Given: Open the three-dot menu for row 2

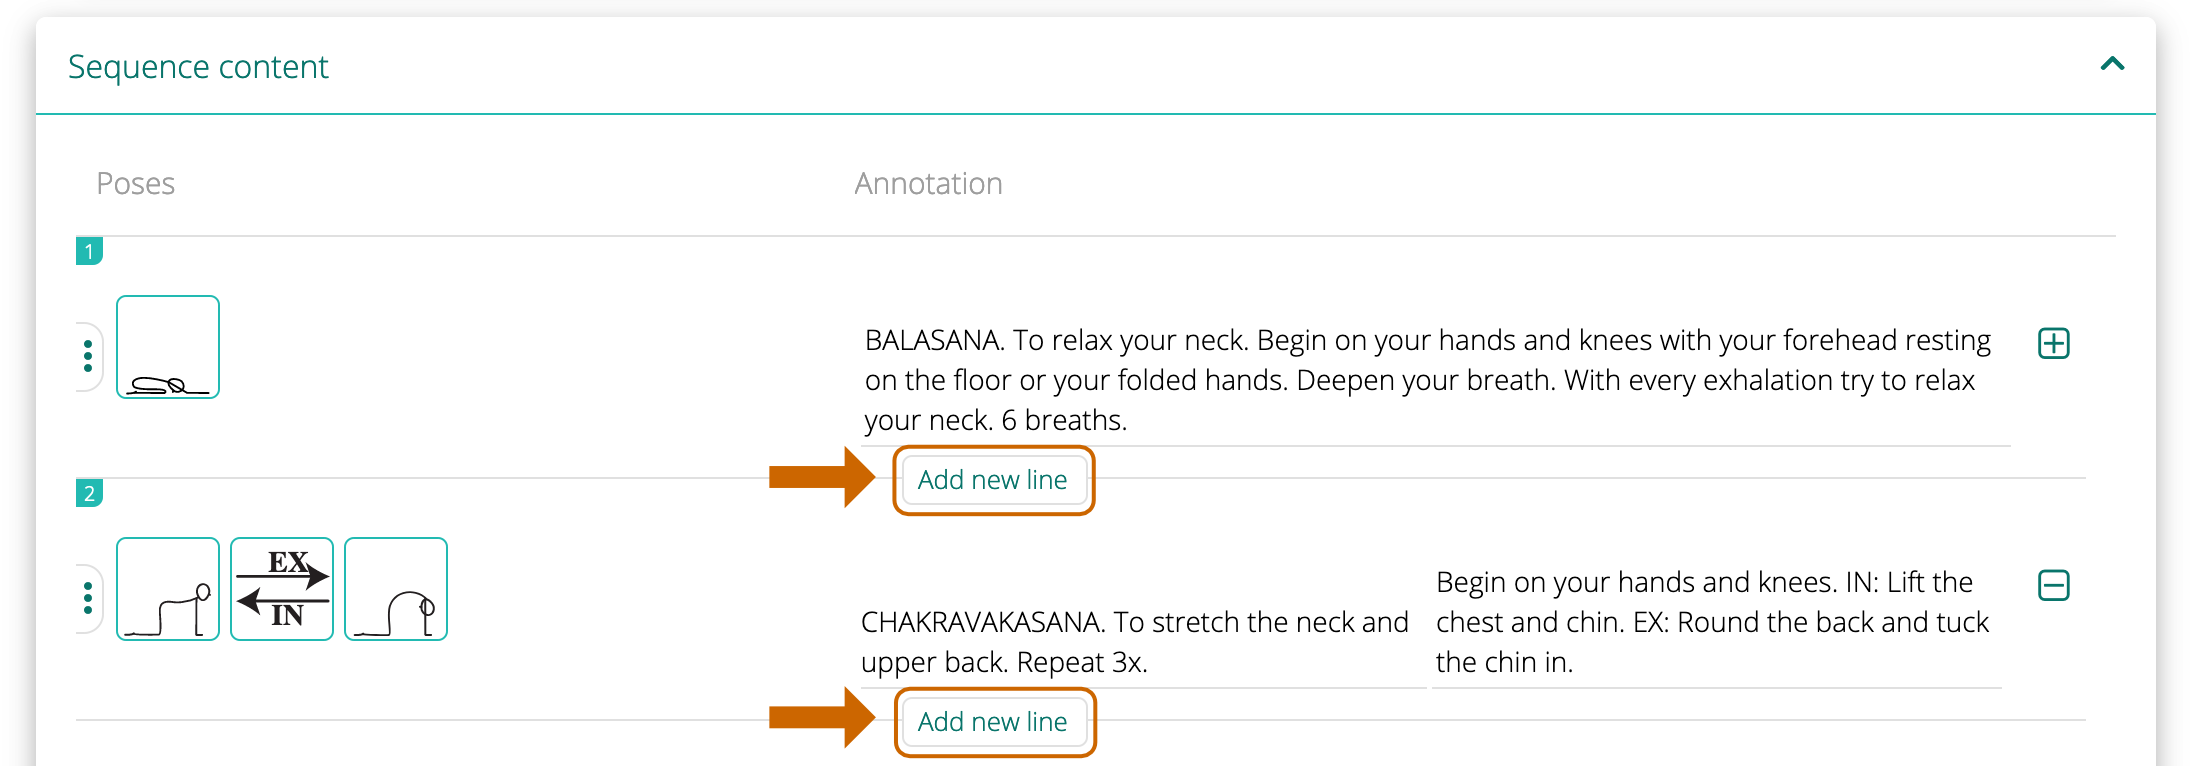Looking at the screenshot, I should pyautogui.click(x=88, y=598).
